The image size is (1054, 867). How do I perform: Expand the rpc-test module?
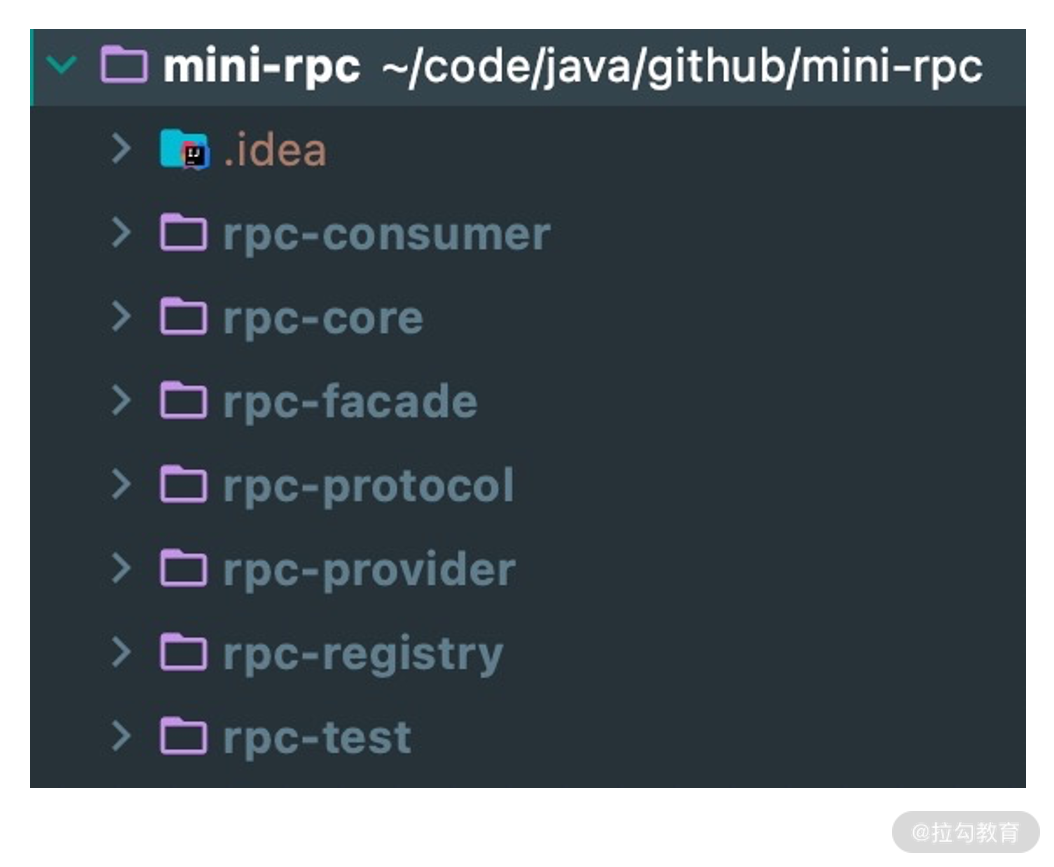pyautogui.click(x=121, y=738)
